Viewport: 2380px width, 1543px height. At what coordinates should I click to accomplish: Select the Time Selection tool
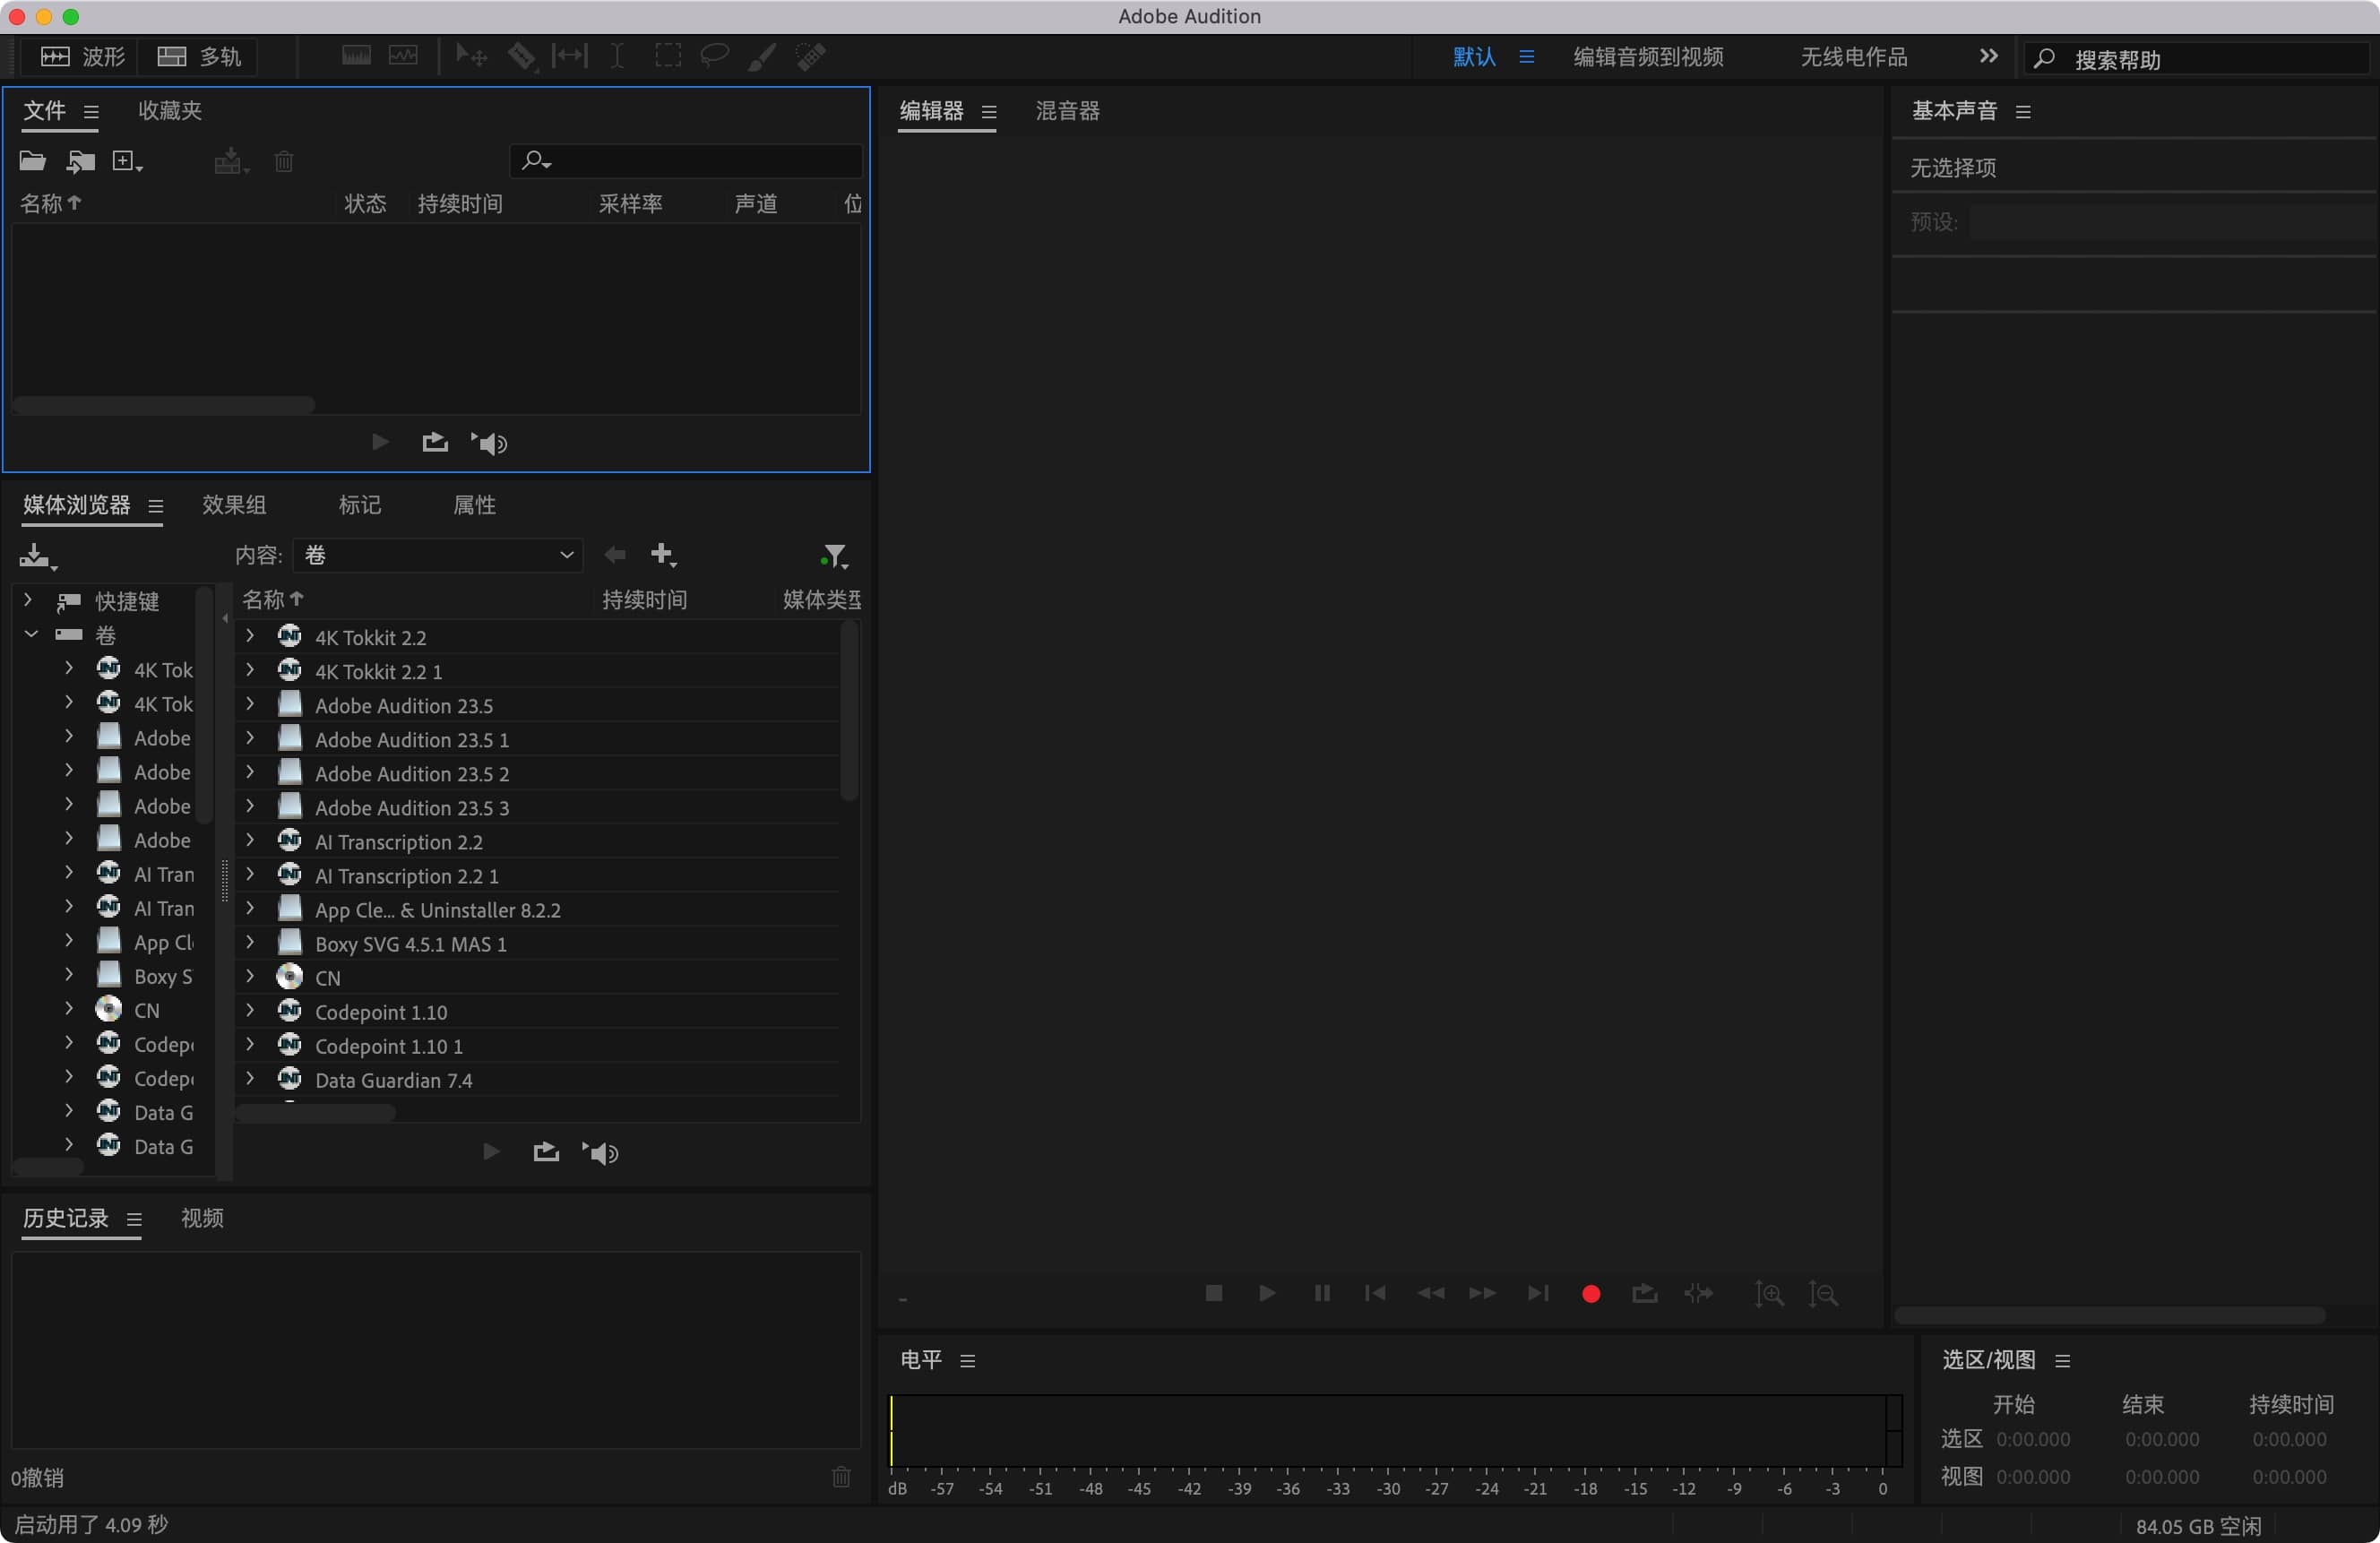(x=617, y=56)
